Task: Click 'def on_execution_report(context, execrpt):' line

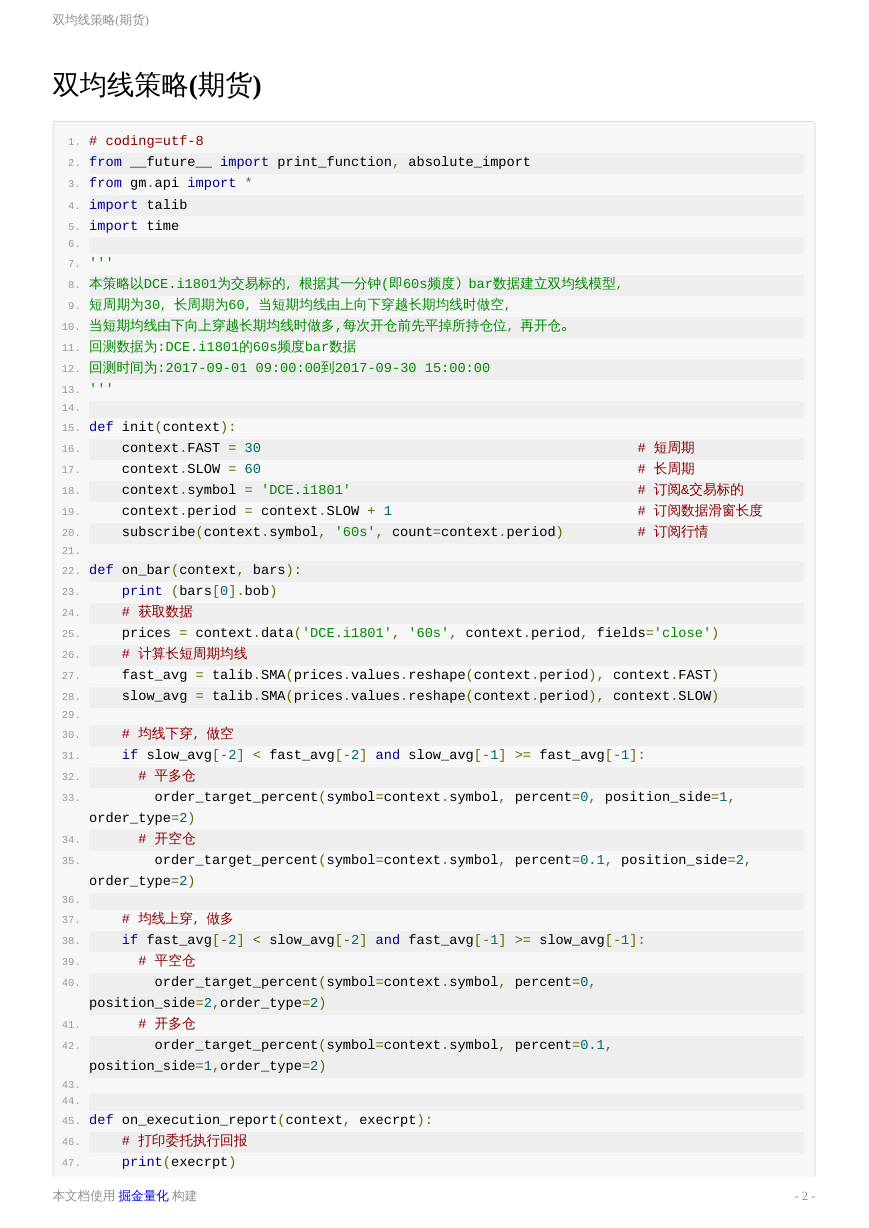Action: coord(261,1120)
